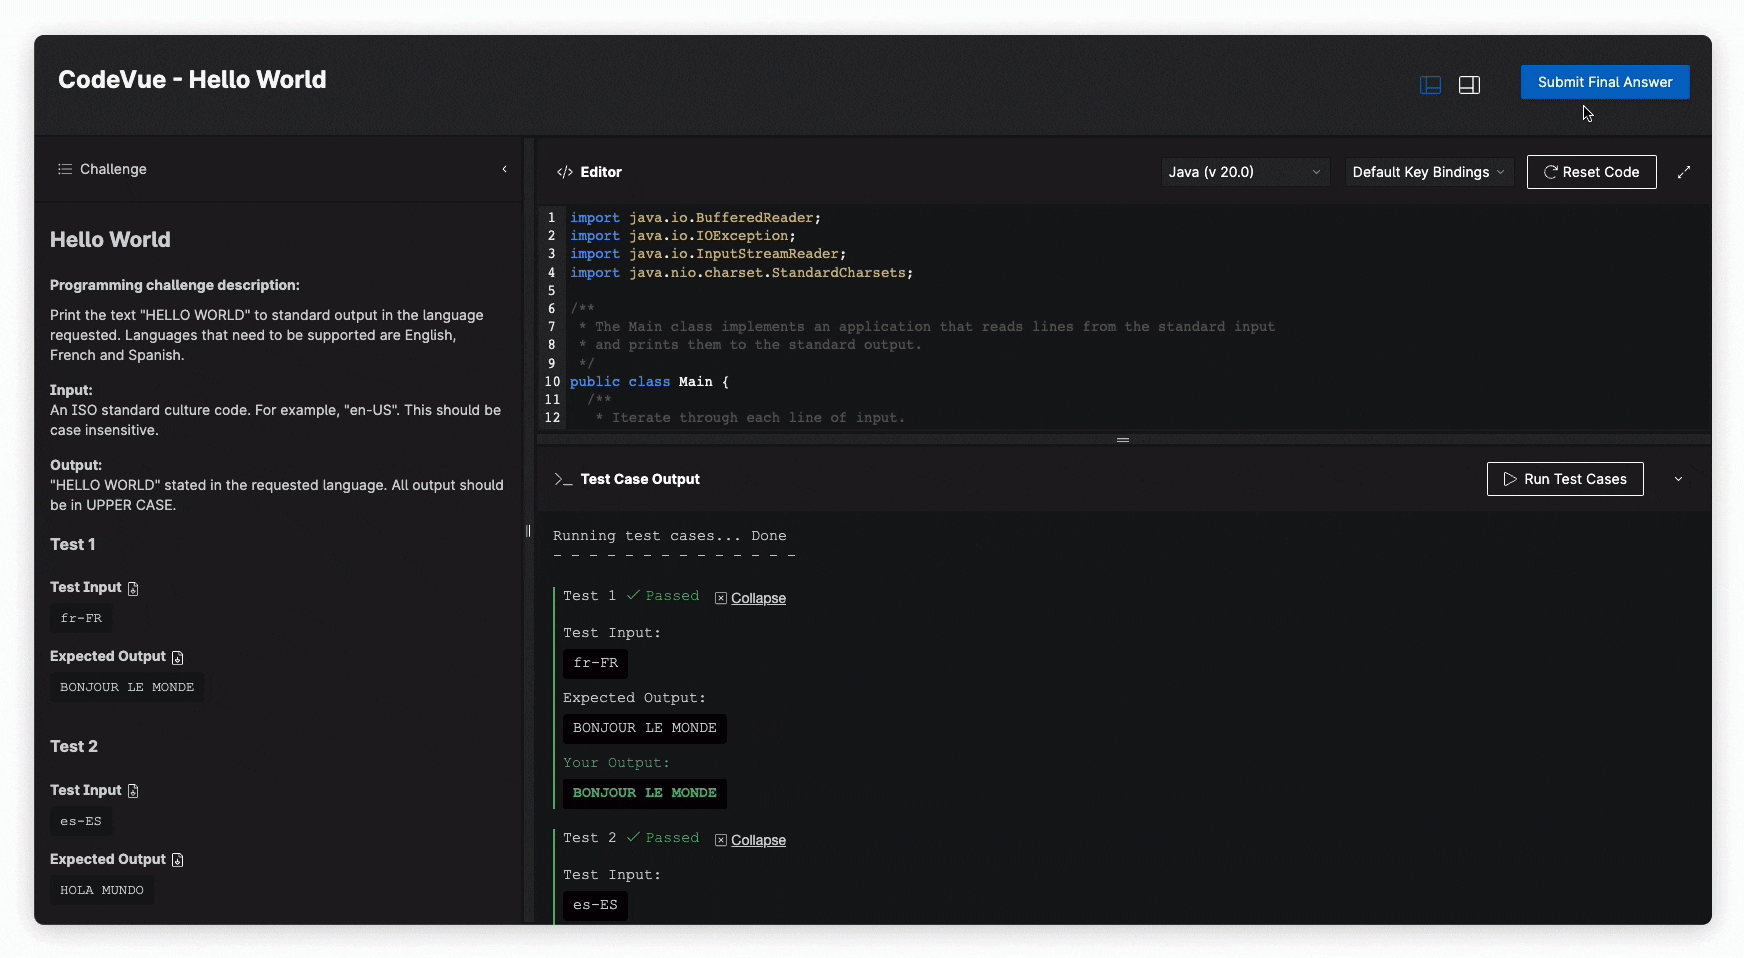Open the Default Key Bindings dropdown

pyautogui.click(x=1428, y=172)
